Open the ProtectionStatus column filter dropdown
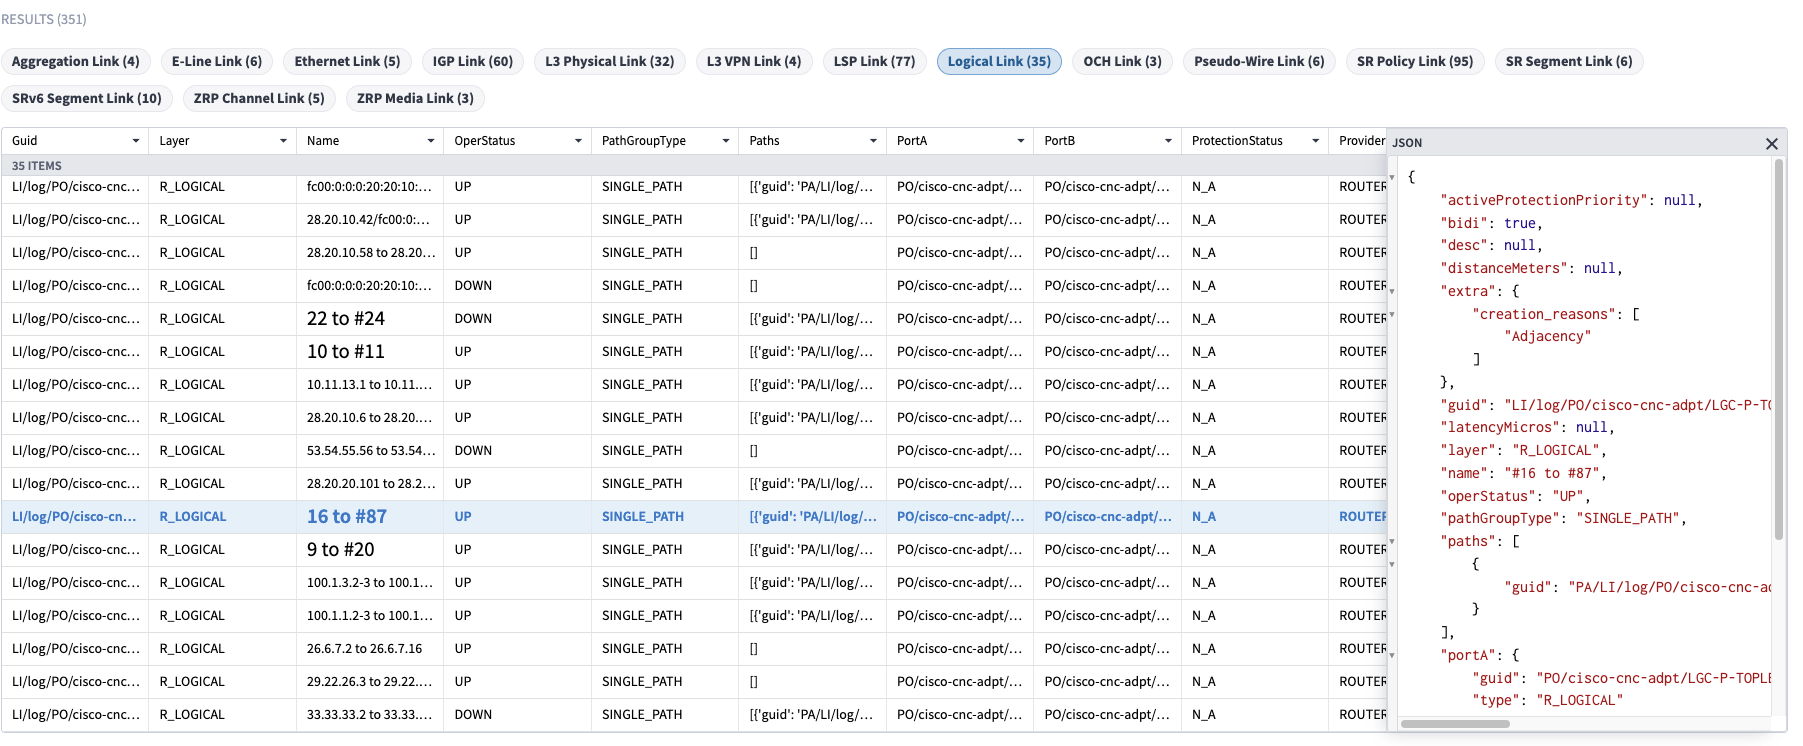 tap(1315, 141)
